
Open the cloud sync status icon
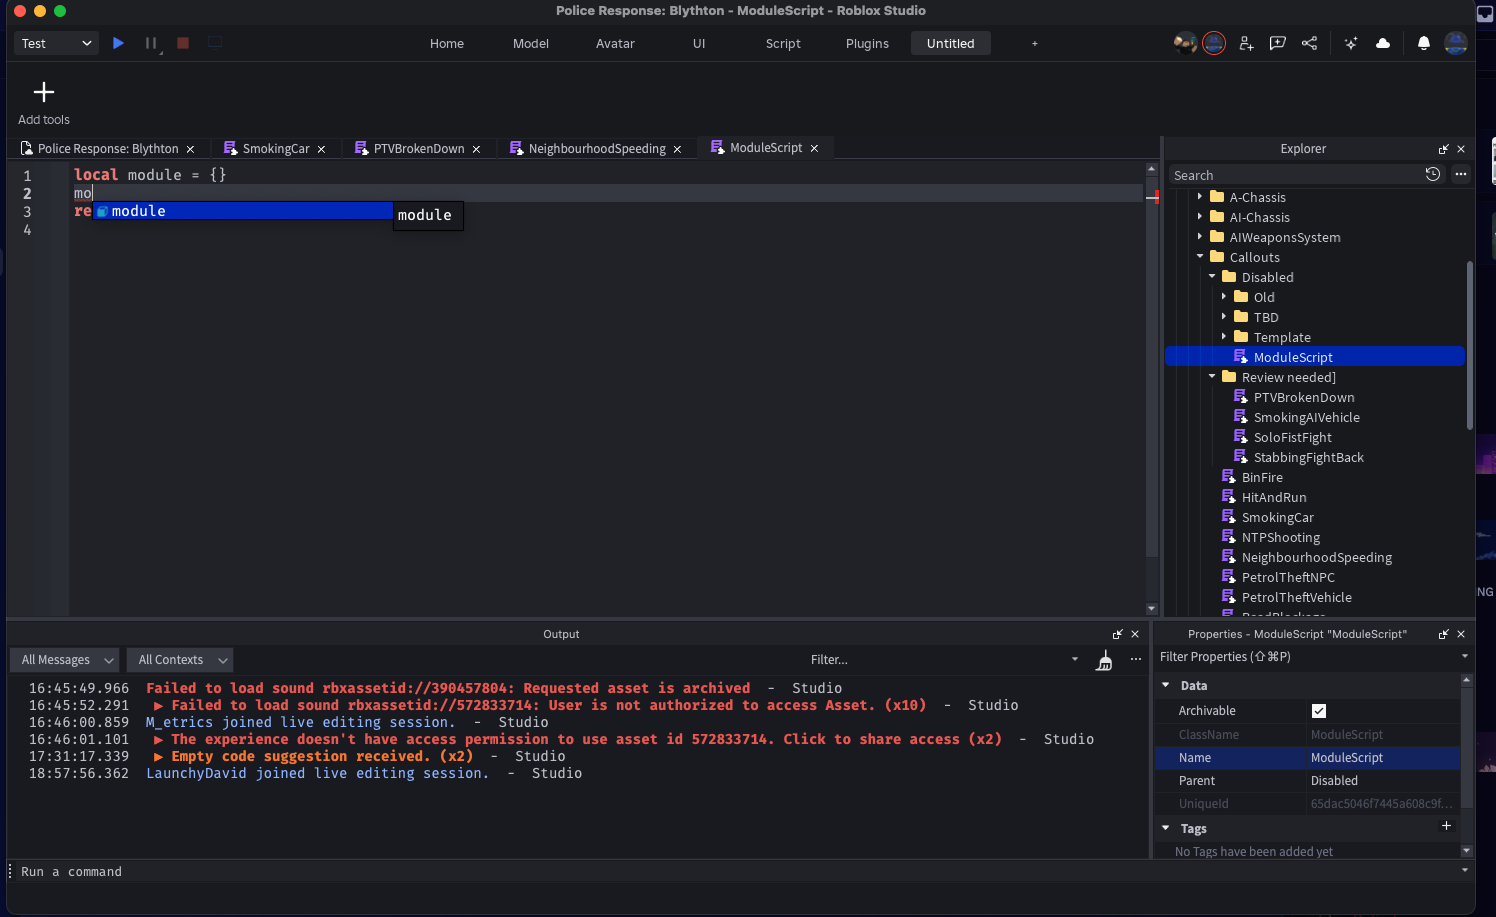point(1383,43)
